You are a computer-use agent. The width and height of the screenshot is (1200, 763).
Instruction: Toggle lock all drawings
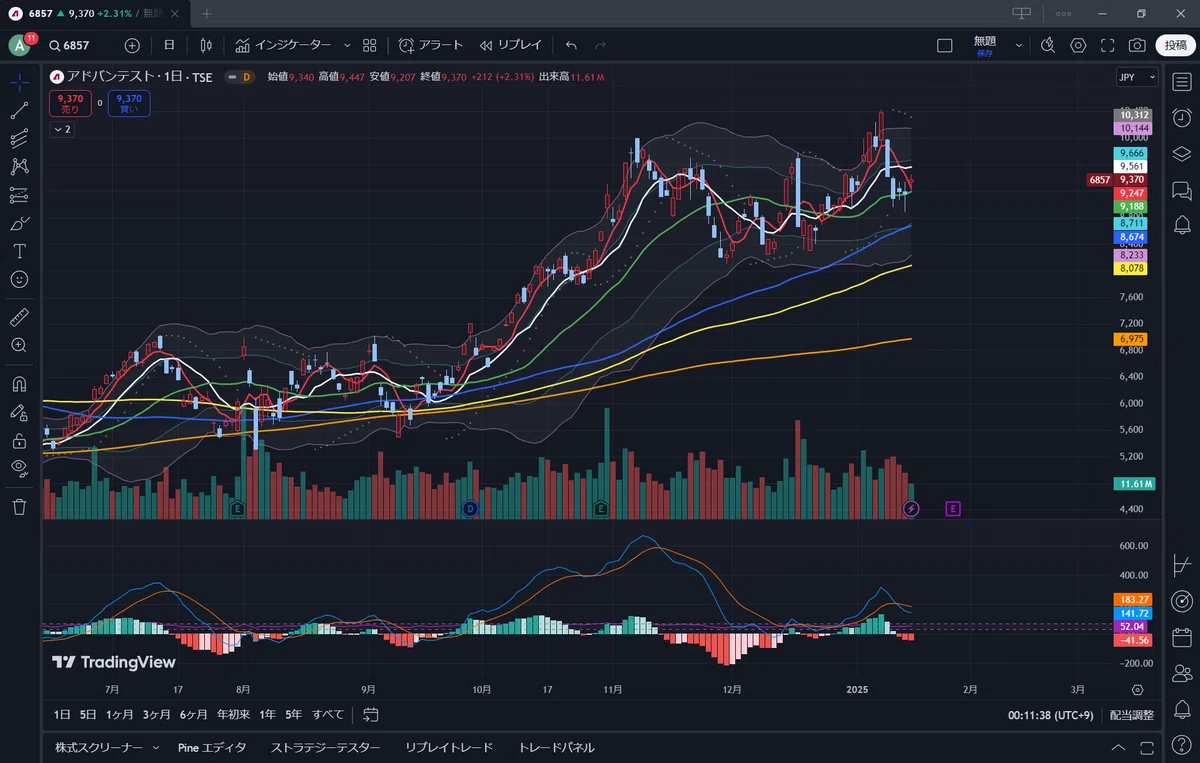click(19, 440)
